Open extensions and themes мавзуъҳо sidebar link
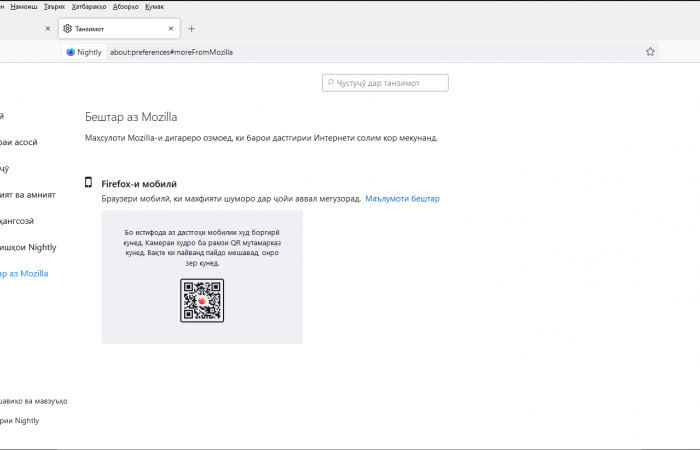Viewport: 700px width, 450px height. (x=33, y=401)
